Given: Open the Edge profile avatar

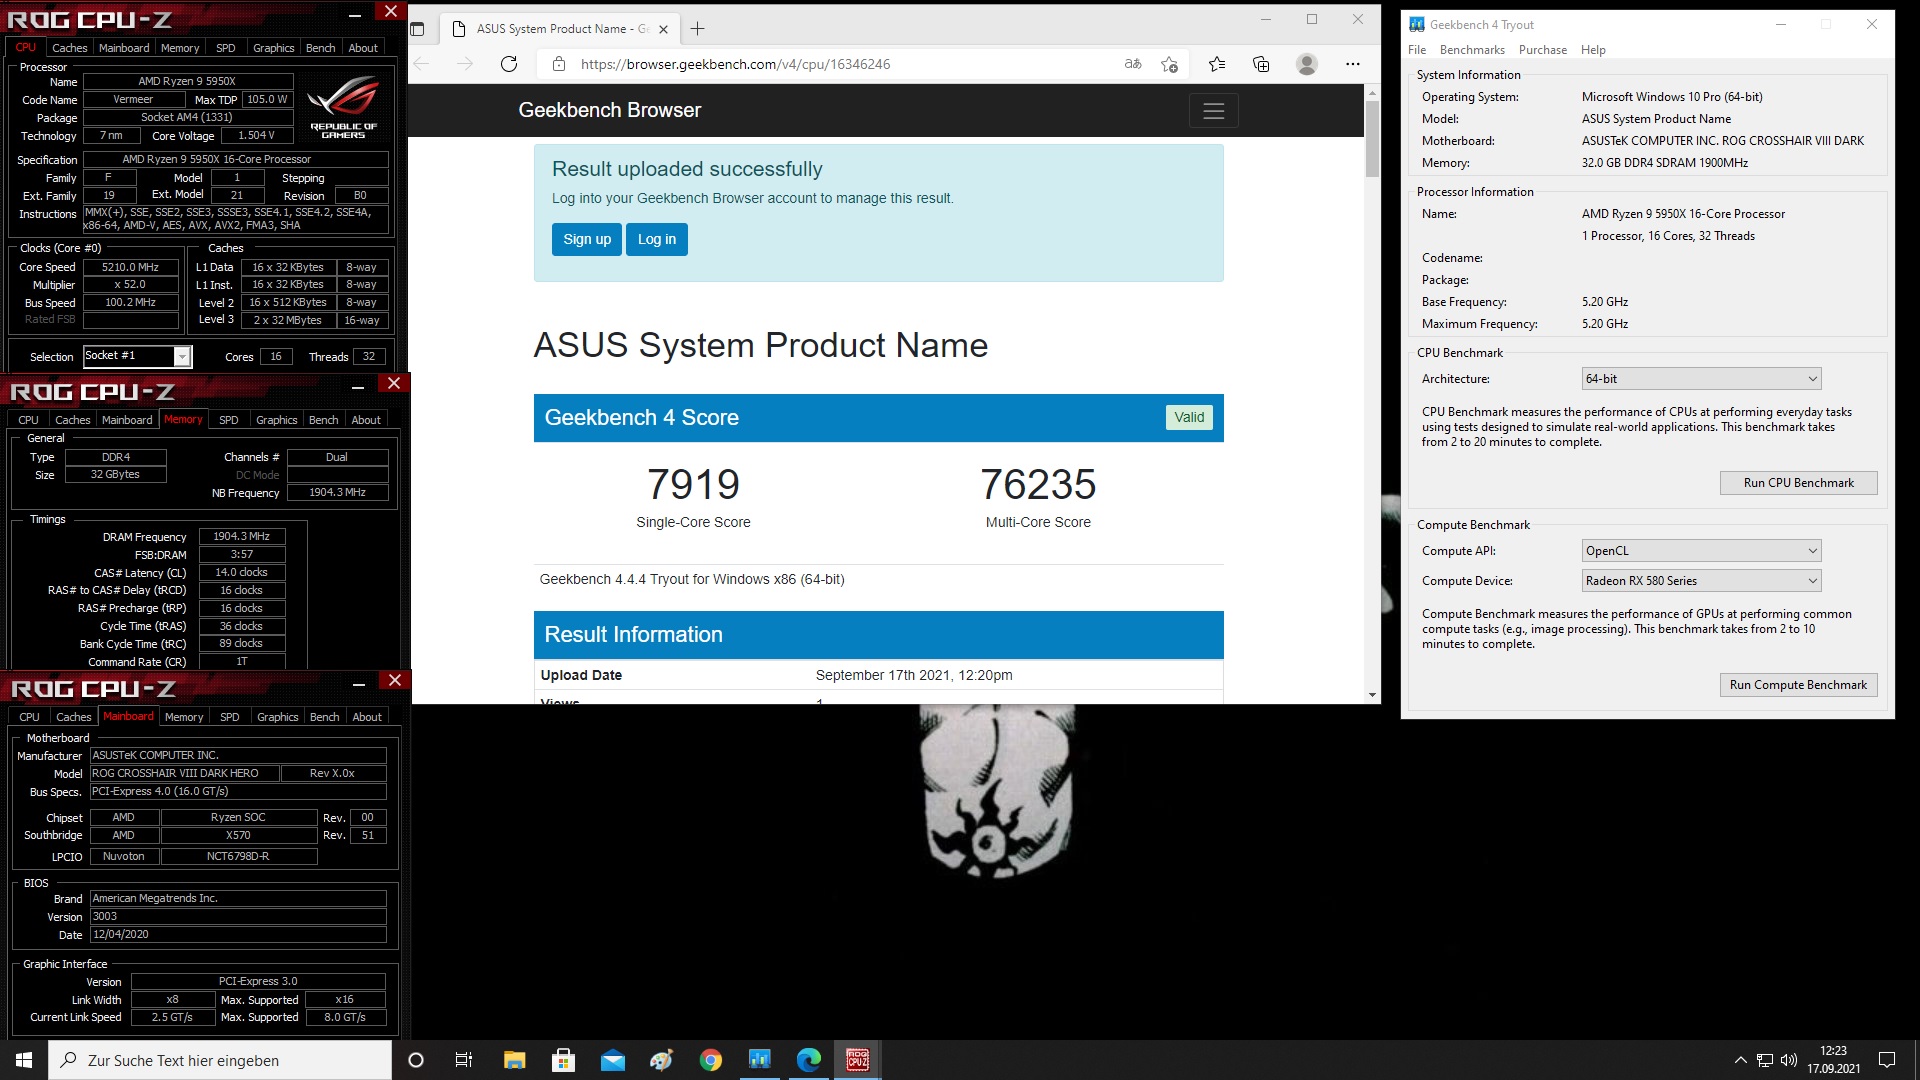Looking at the screenshot, I should coord(1306,64).
